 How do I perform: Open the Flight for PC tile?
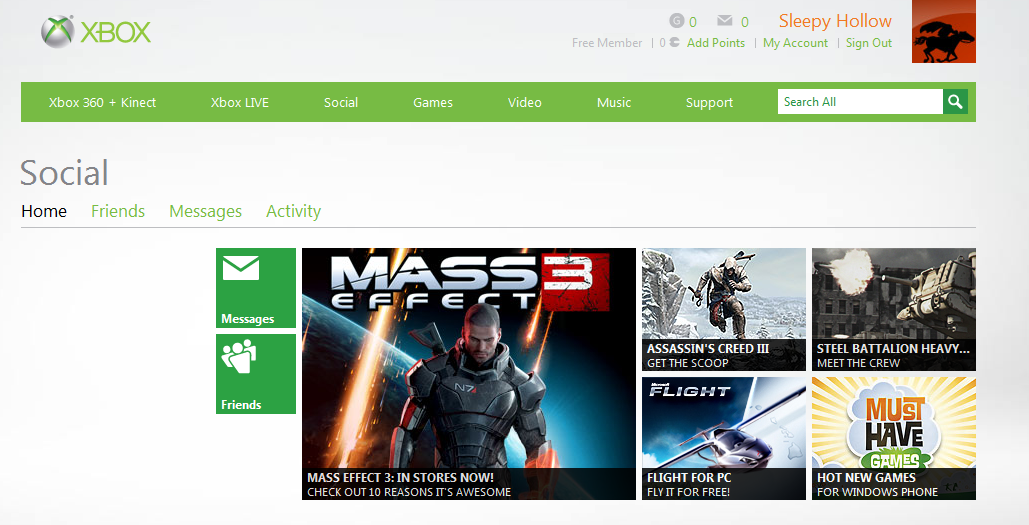click(724, 438)
